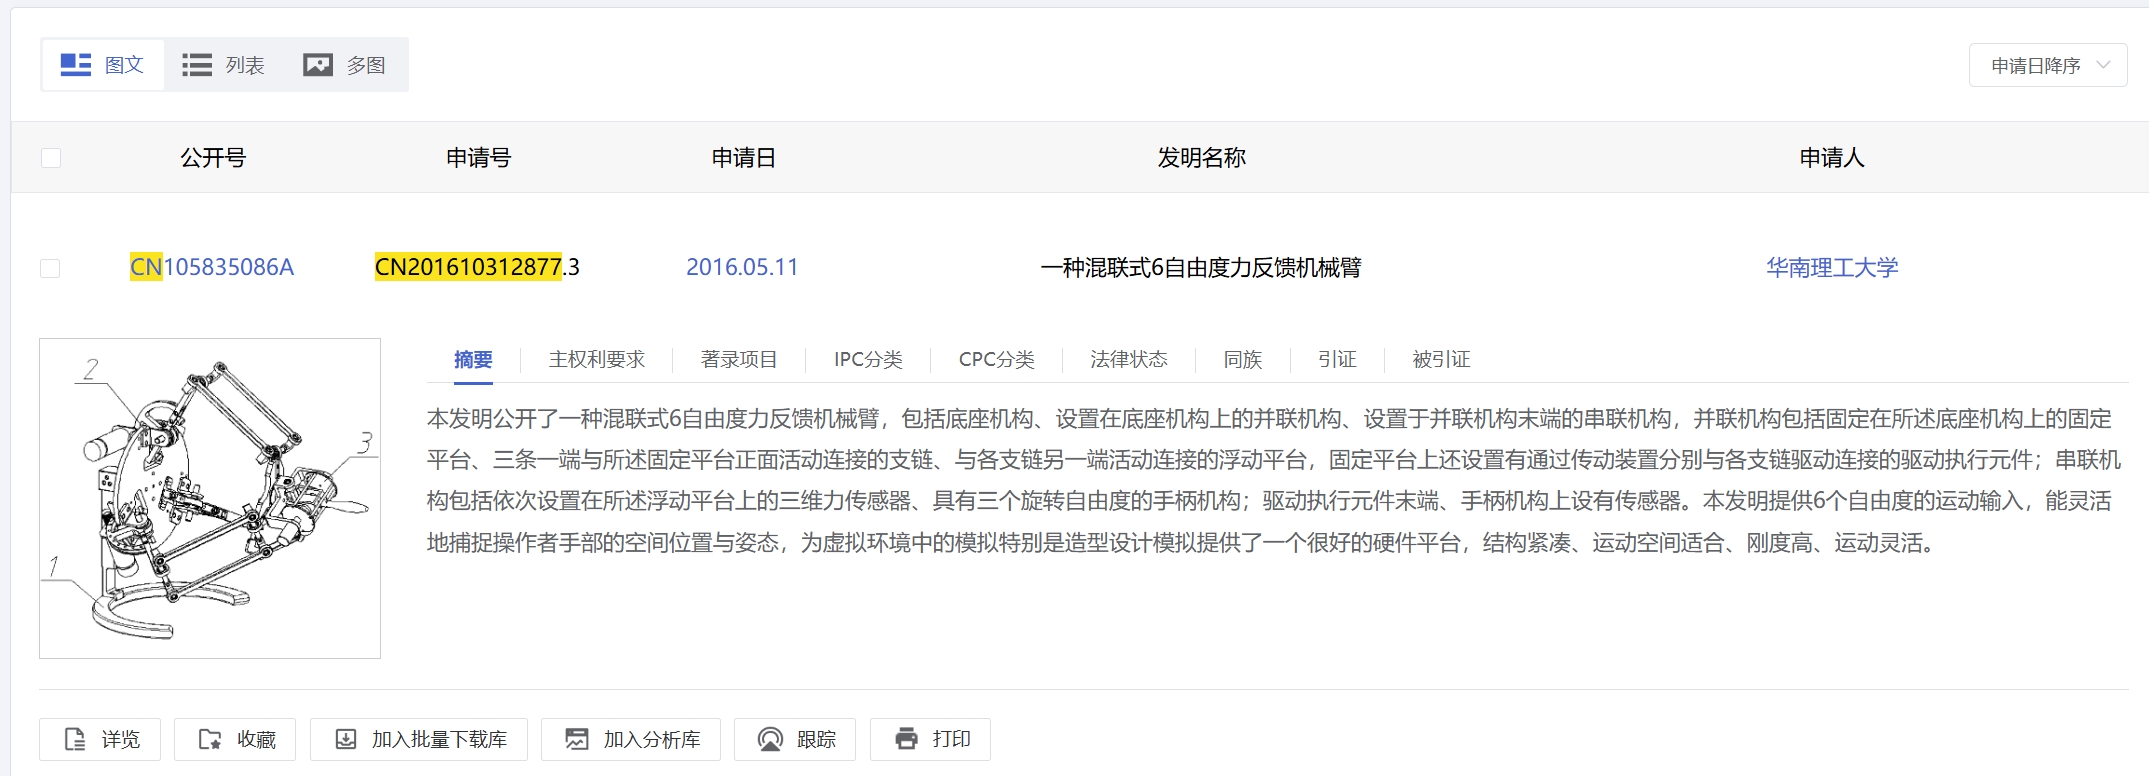Click the 申请日 column header
Viewport: 2149px width, 776px height.
point(743,157)
